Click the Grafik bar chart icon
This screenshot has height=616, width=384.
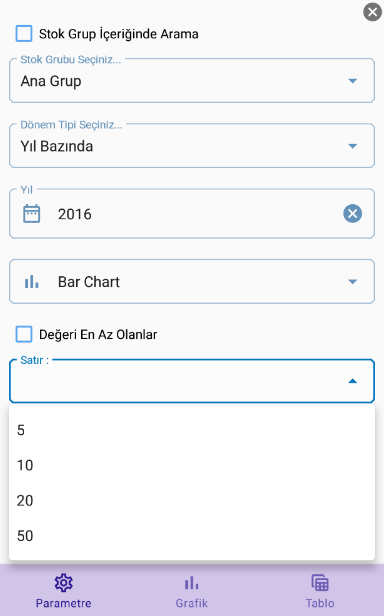(x=191, y=583)
